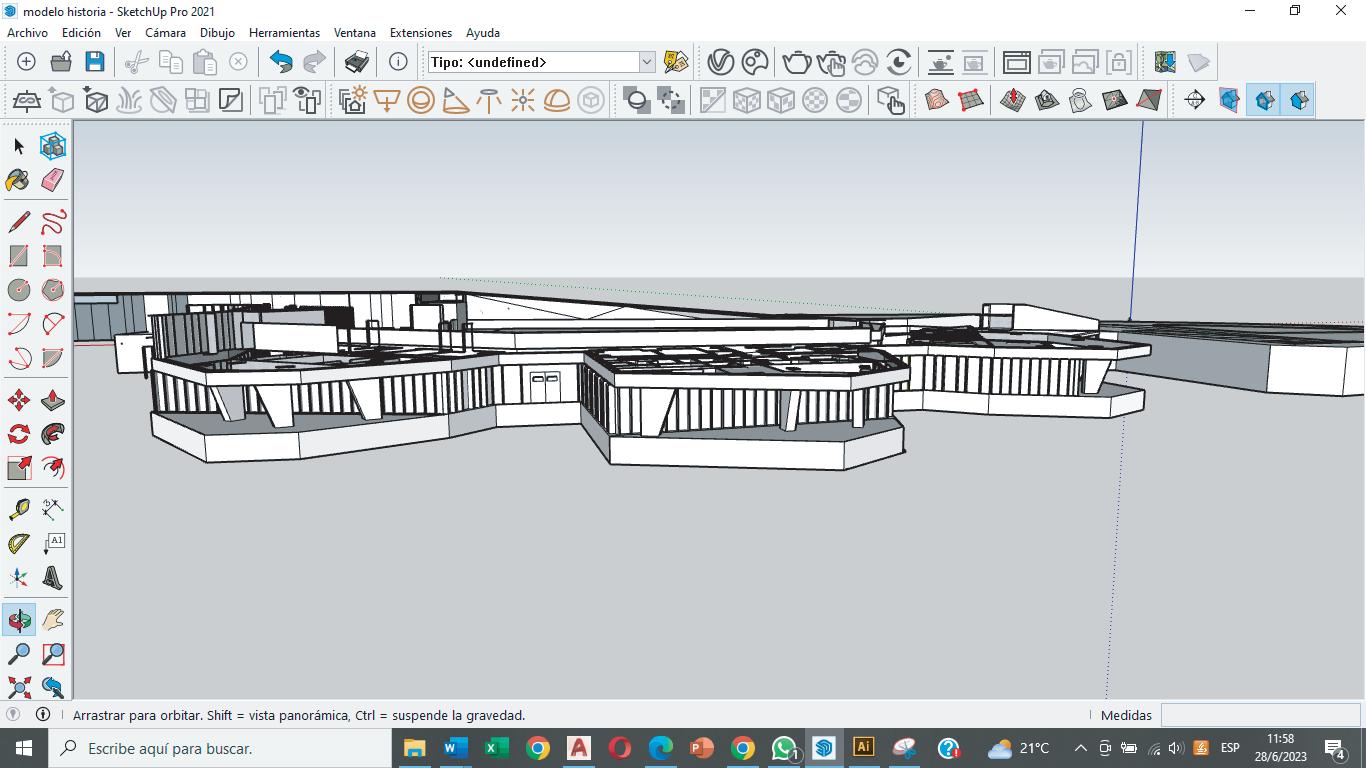Pick the 3D Text tool
Image resolution: width=1366 pixels, height=768 pixels.
tap(53, 578)
